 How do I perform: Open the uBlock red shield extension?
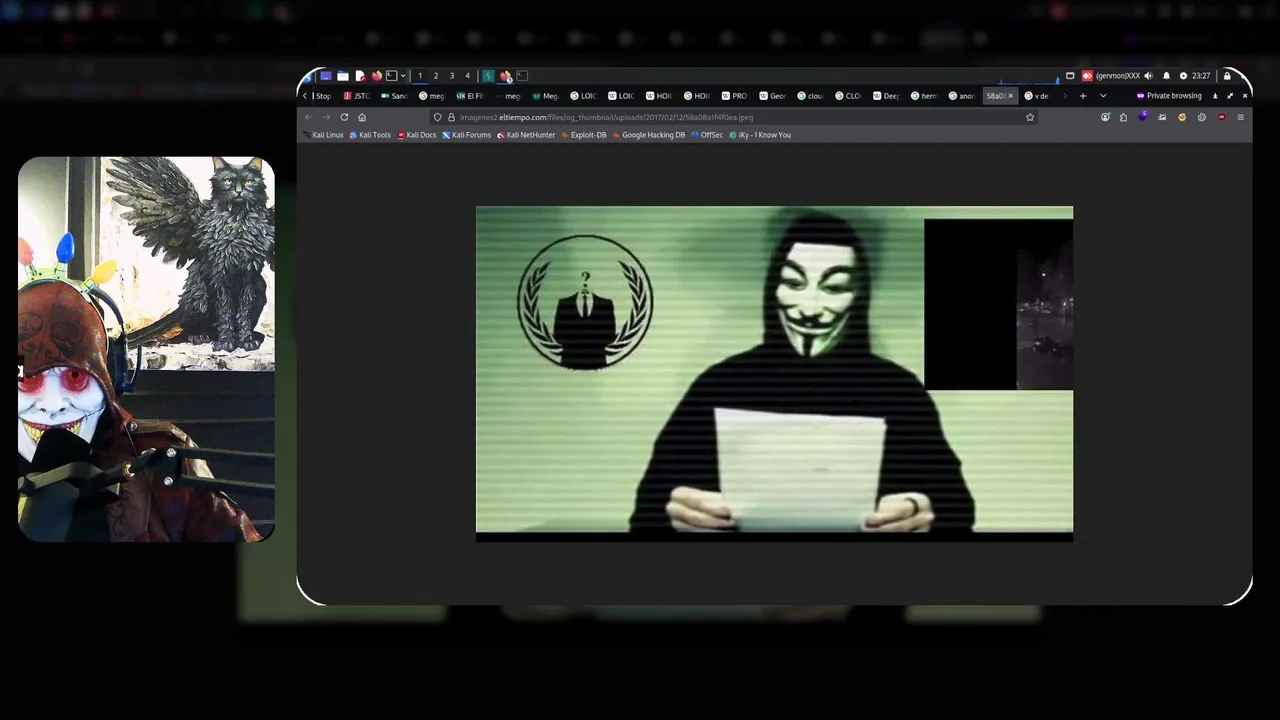click(x=1222, y=117)
